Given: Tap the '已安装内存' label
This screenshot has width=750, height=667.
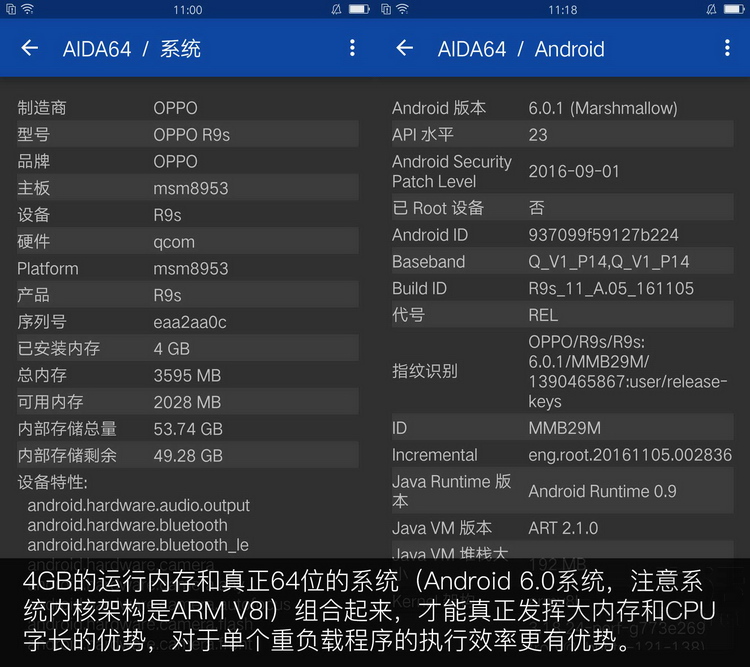Looking at the screenshot, I should 59,349.
